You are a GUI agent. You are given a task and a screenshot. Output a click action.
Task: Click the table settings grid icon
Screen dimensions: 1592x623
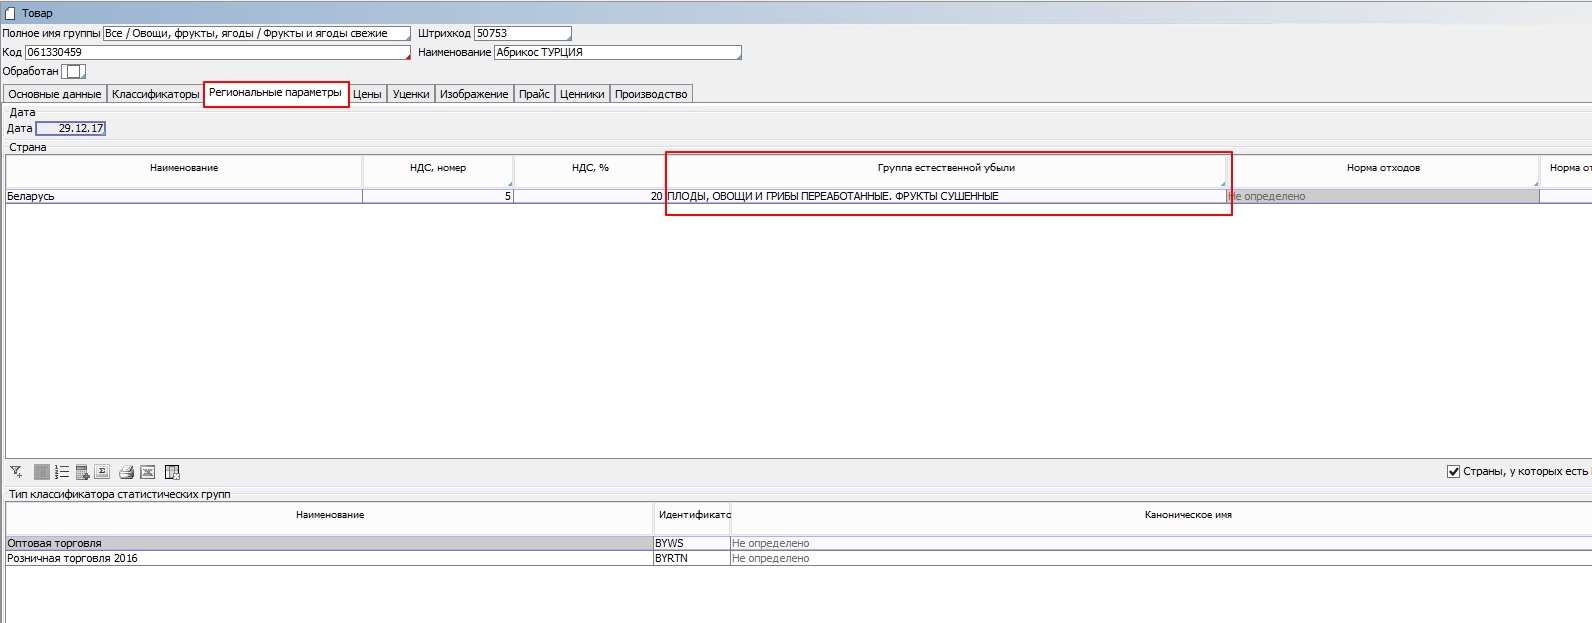172,472
